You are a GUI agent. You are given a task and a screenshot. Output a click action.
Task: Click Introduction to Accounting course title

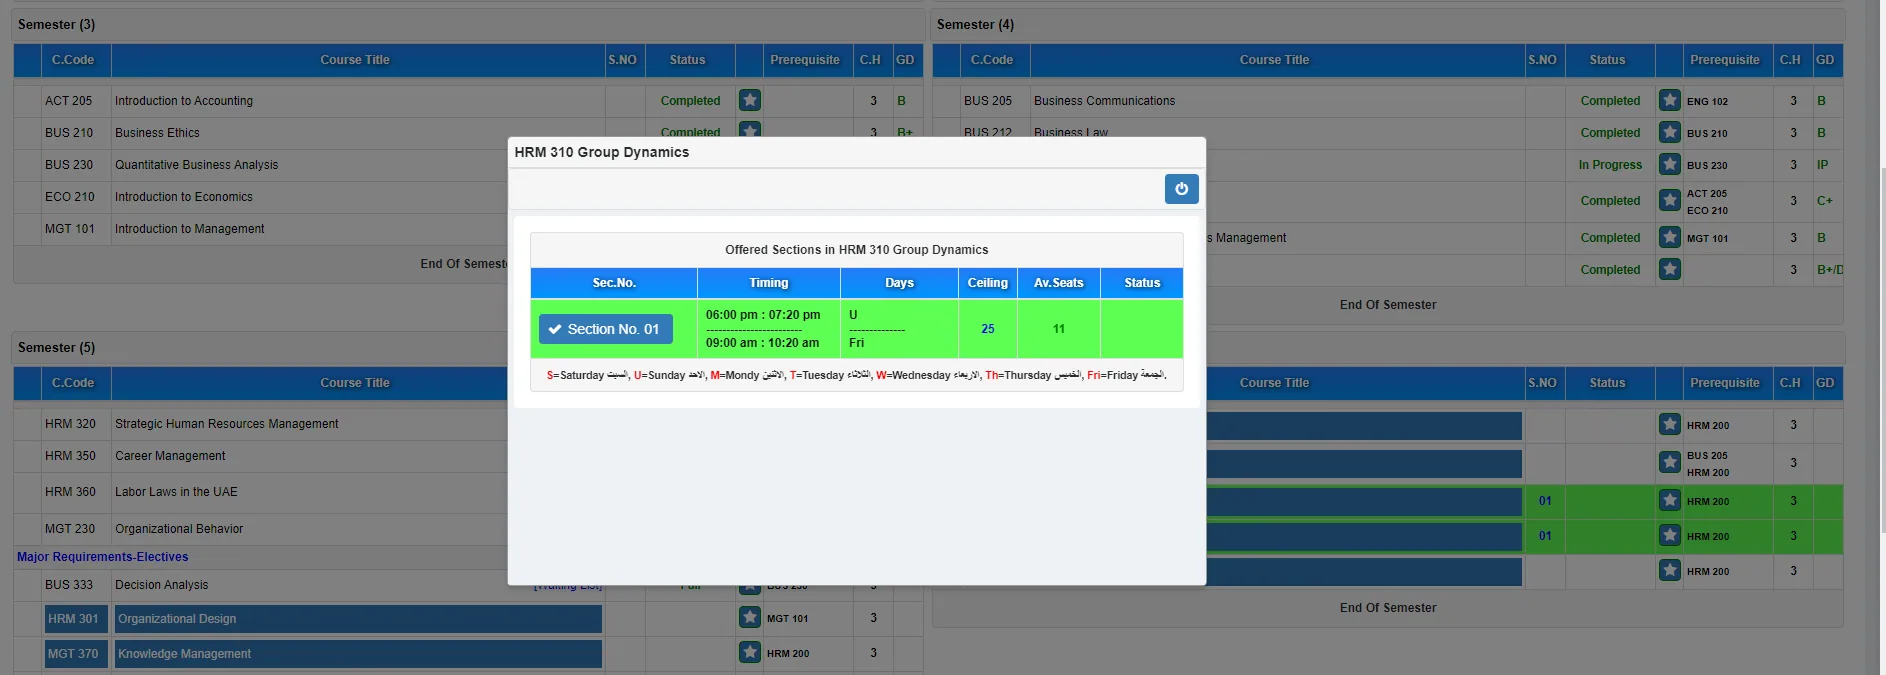click(x=184, y=101)
